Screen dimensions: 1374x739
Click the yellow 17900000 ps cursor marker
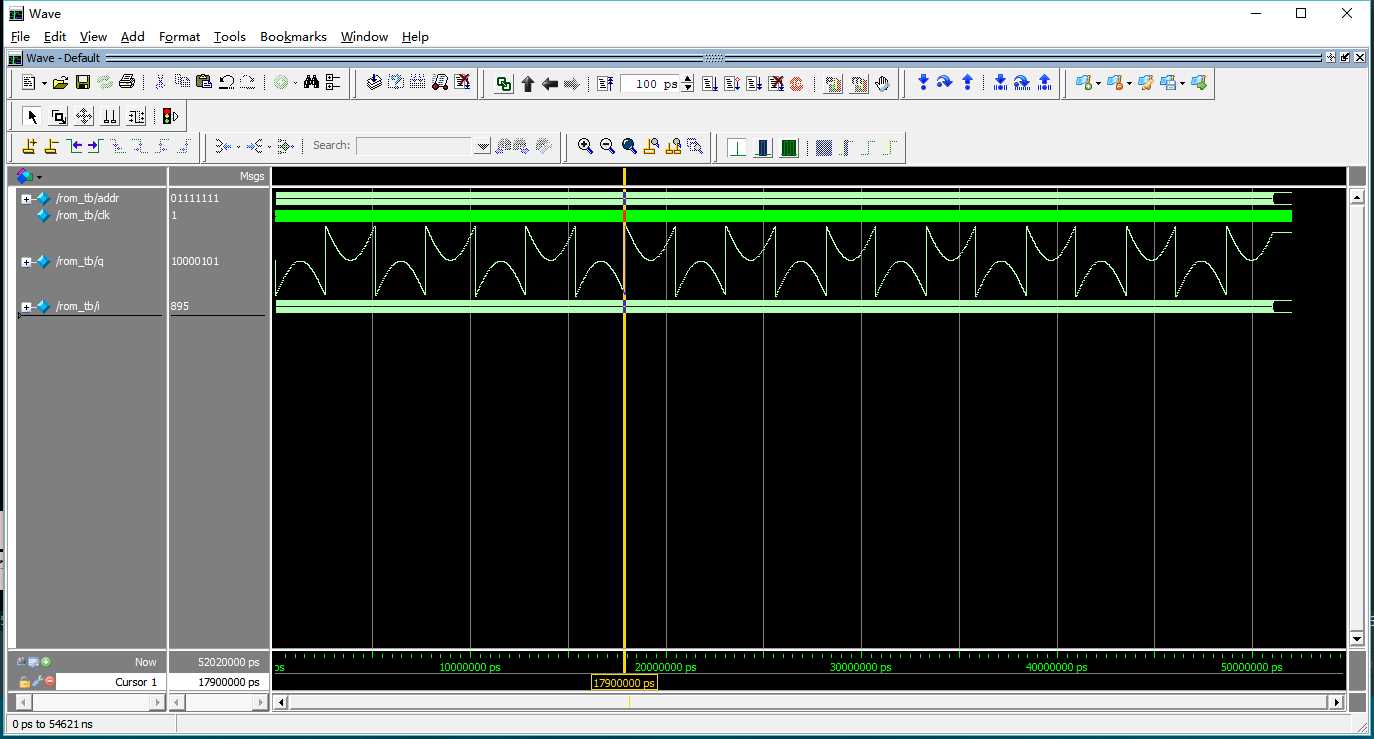[x=624, y=683]
